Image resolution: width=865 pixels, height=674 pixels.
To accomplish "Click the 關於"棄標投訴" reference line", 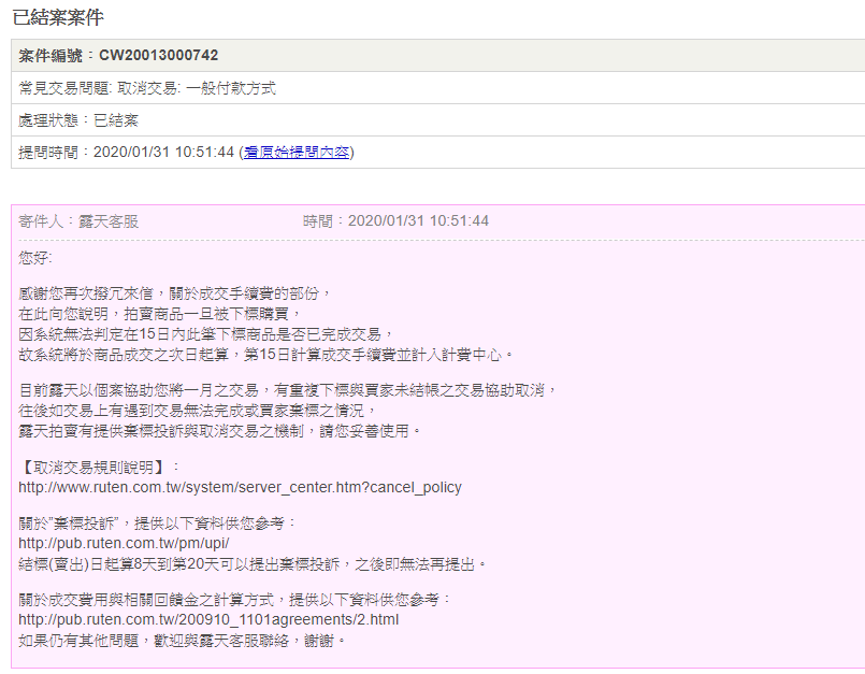I will click(157, 523).
